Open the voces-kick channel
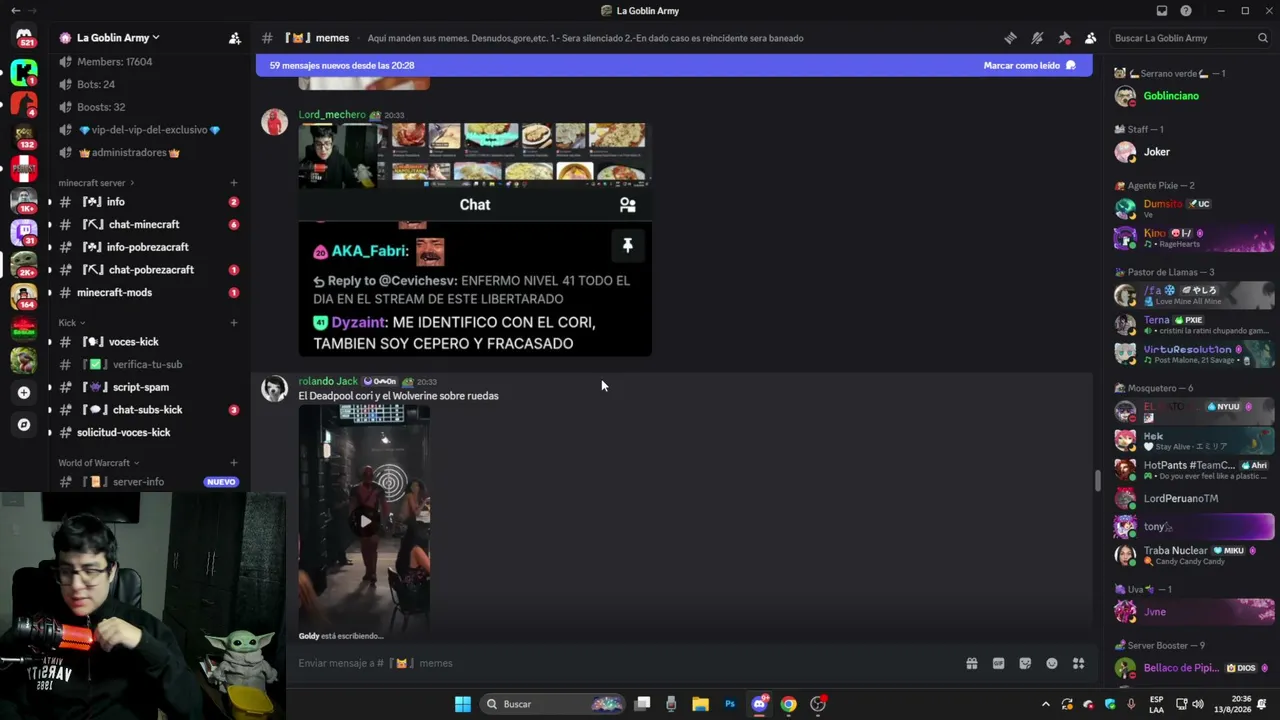Screen dimensions: 1280x720 [x=148, y=342]
